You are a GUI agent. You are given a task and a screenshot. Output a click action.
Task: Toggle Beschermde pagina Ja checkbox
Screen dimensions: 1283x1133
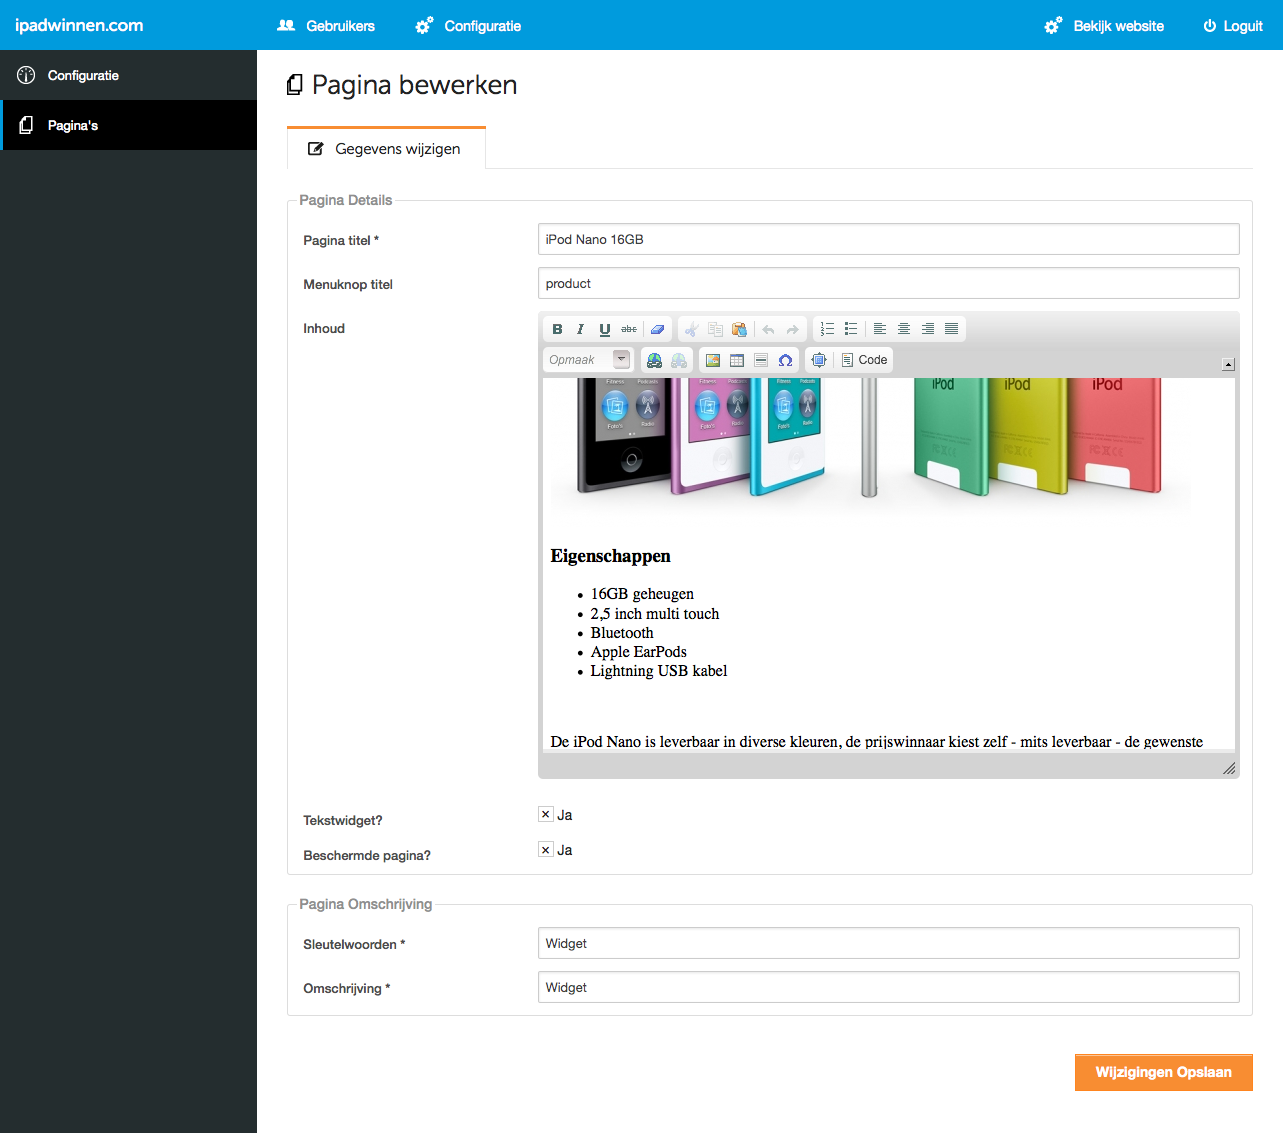(546, 849)
